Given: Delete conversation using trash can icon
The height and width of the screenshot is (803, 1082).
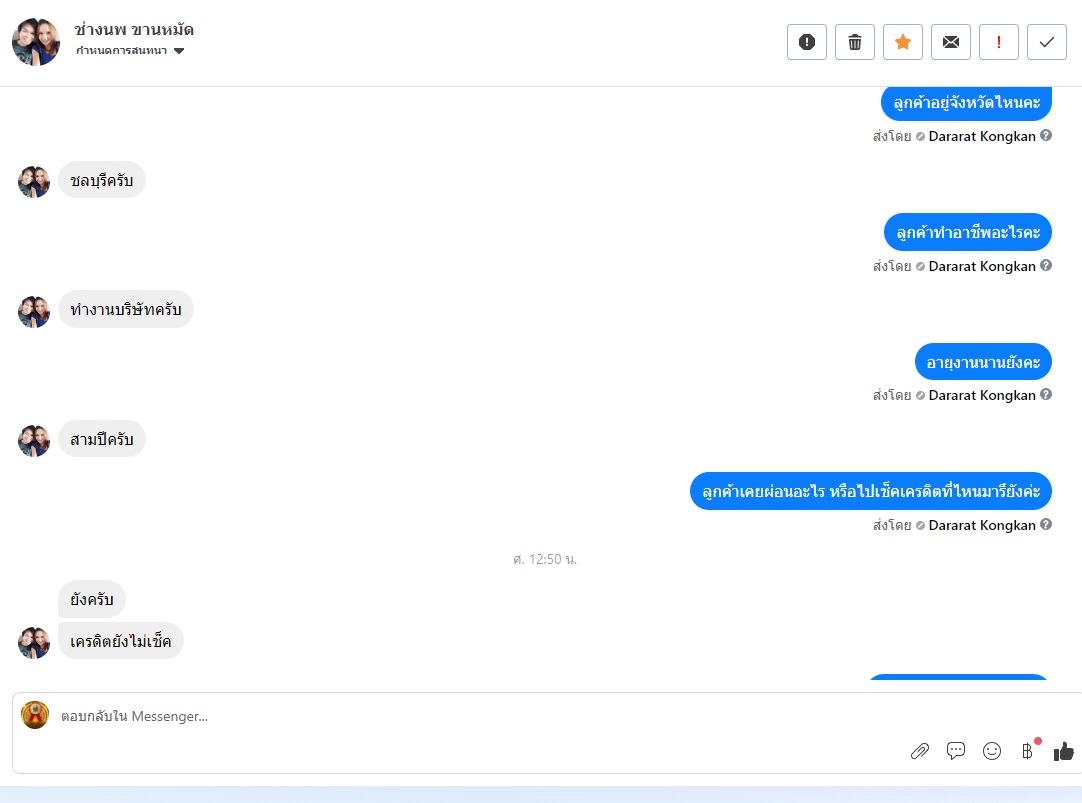Looking at the screenshot, I should coord(855,42).
